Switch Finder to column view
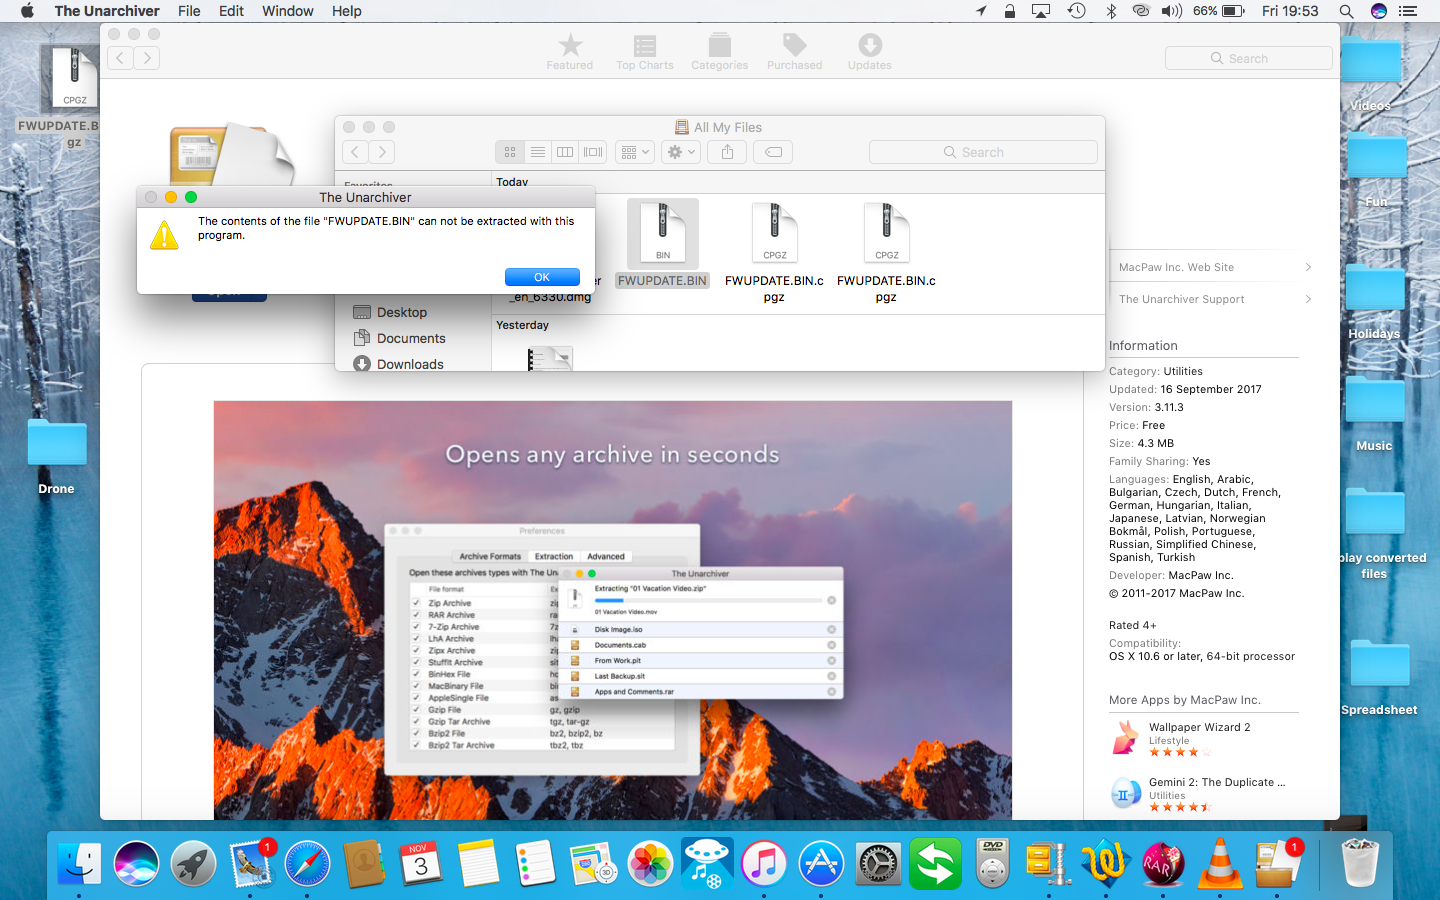Screen dimensions: 1440x900 tap(565, 152)
